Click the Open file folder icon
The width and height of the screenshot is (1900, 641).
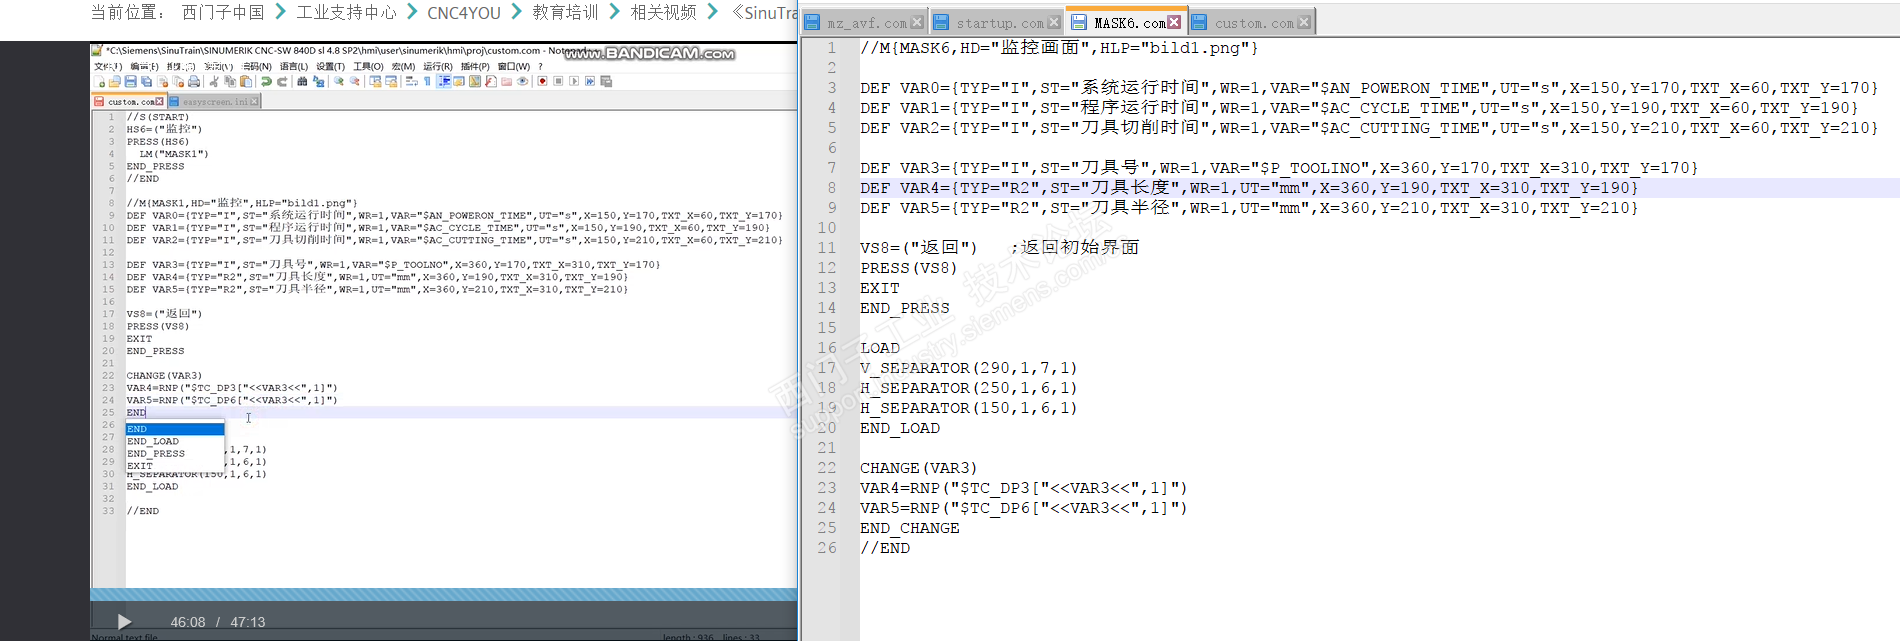coord(115,82)
